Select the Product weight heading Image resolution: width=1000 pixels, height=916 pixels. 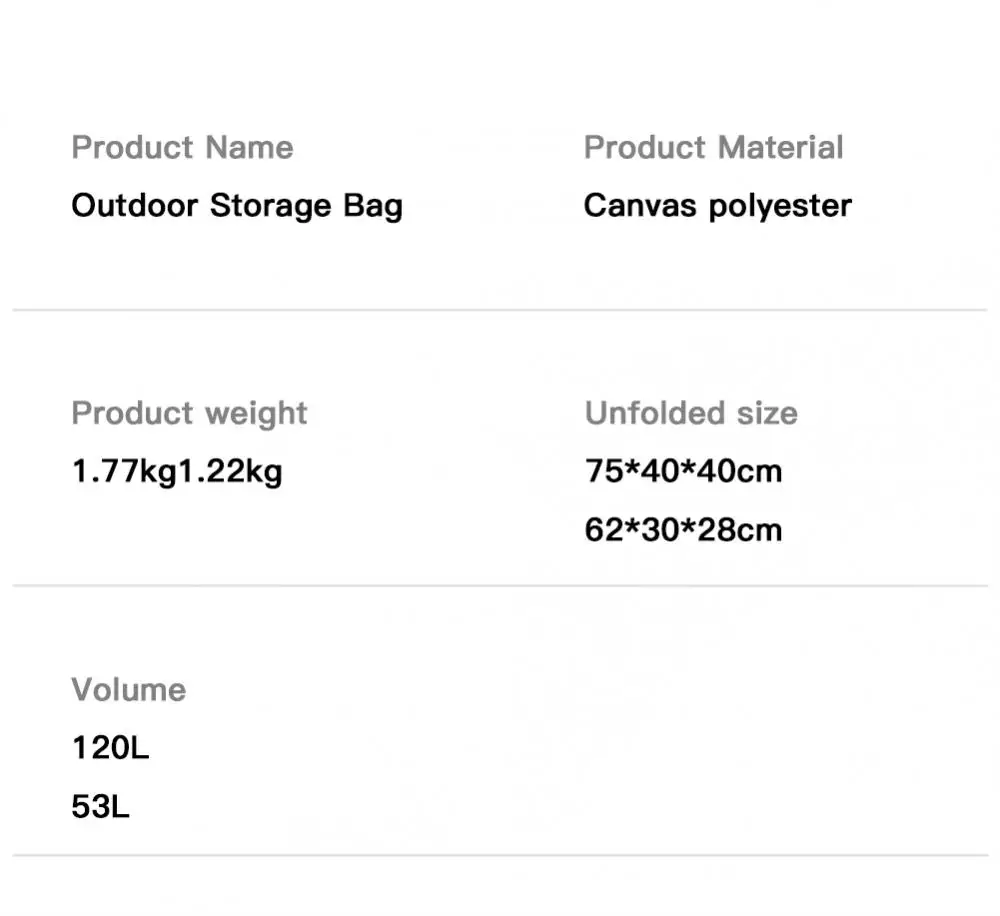point(189,413)
